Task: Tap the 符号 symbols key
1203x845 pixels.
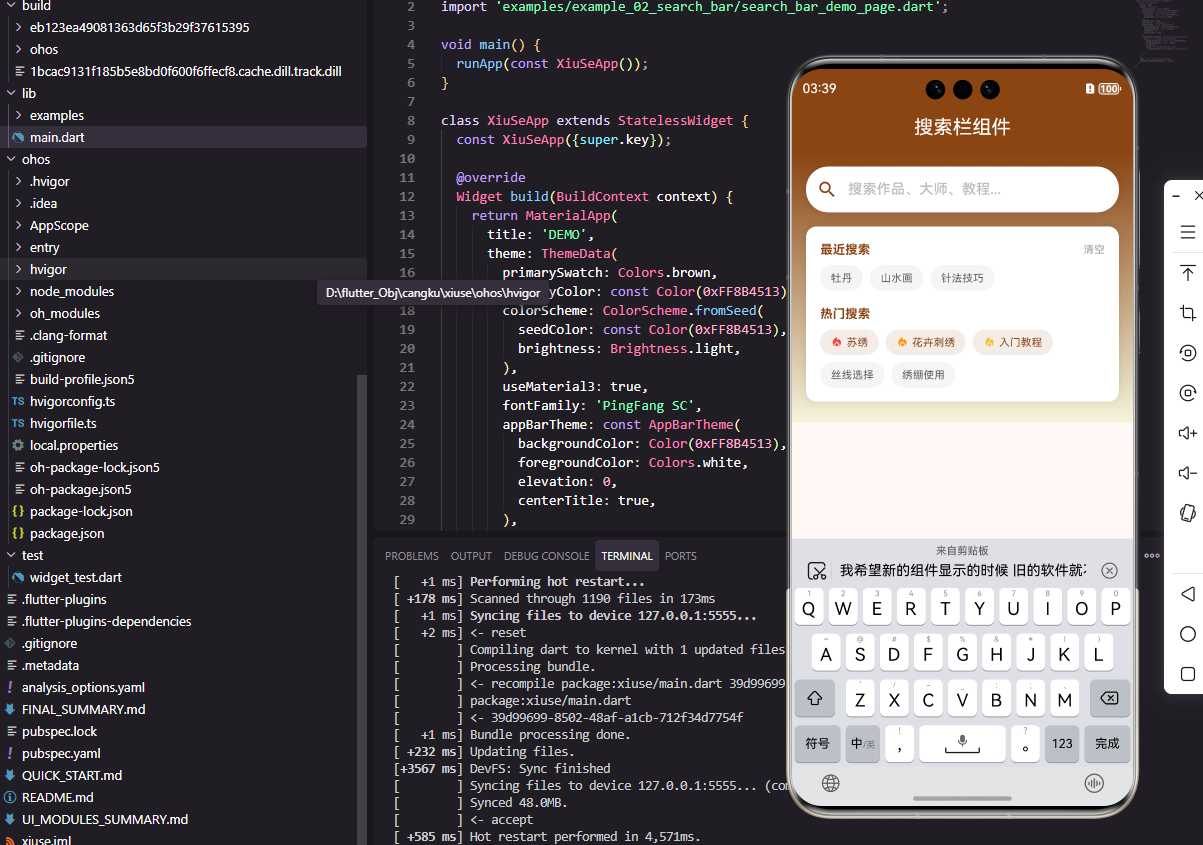Action: [817, 743]
